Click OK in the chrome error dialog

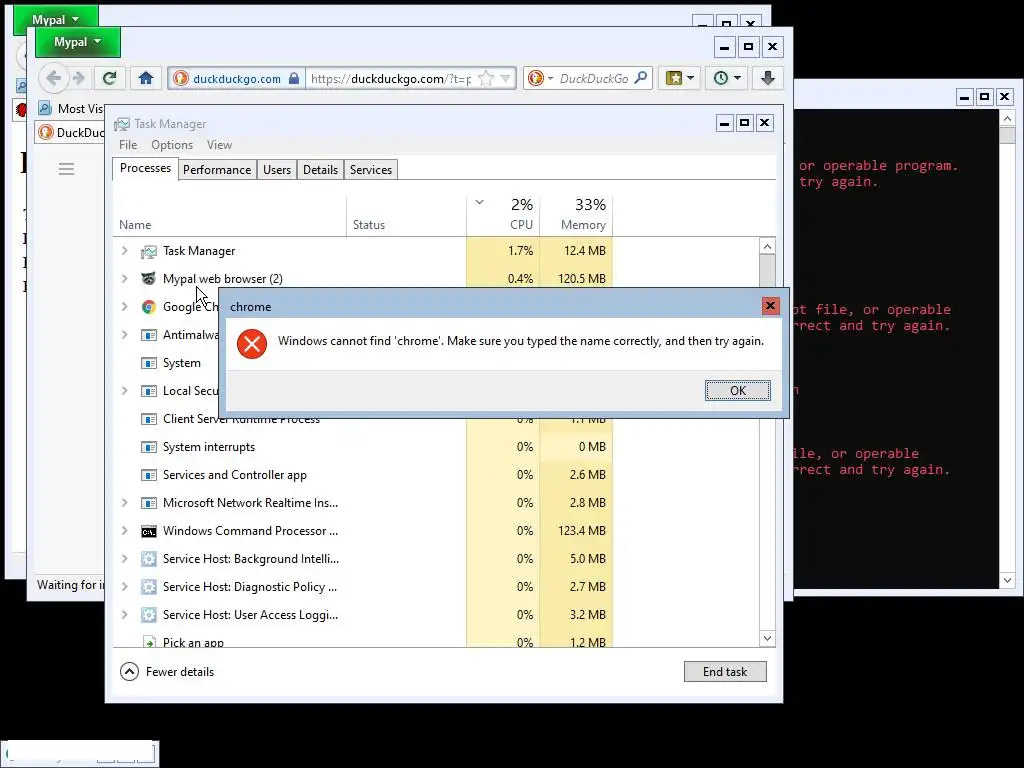point(737,391)
